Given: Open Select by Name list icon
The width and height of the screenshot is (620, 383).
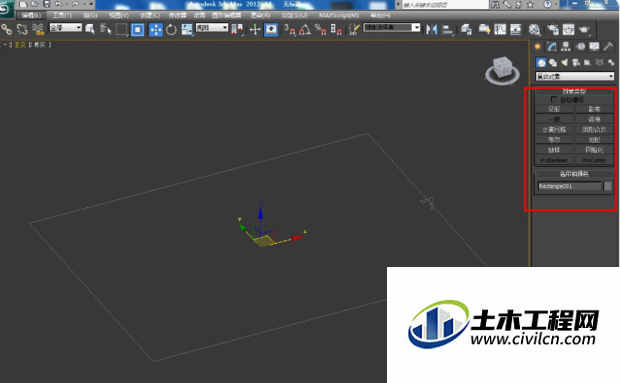Looking at the screenshot, I should (x=106, y=29).
